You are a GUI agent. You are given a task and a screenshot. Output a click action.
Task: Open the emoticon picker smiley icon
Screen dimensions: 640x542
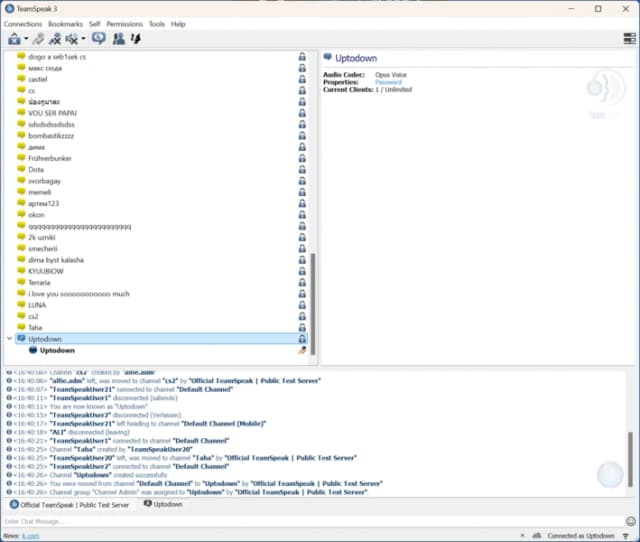(x=631, y=521)
